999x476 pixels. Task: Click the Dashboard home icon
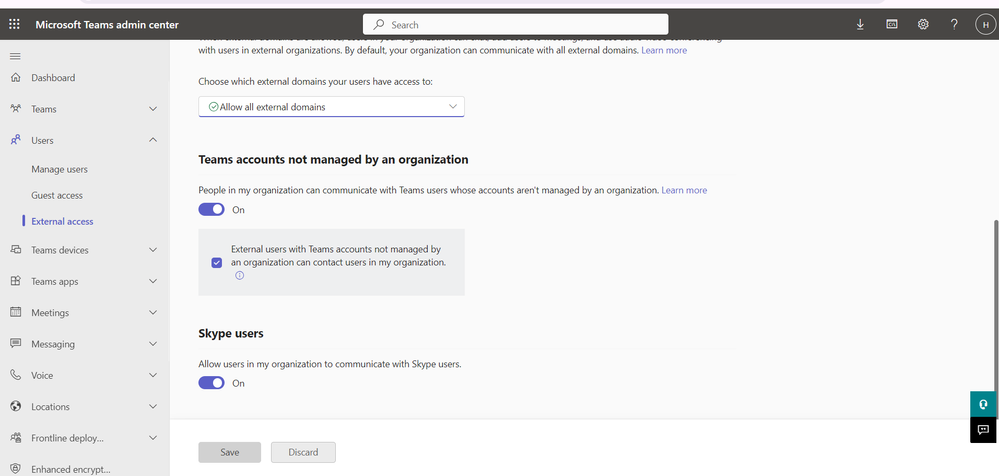pos(16,78)
